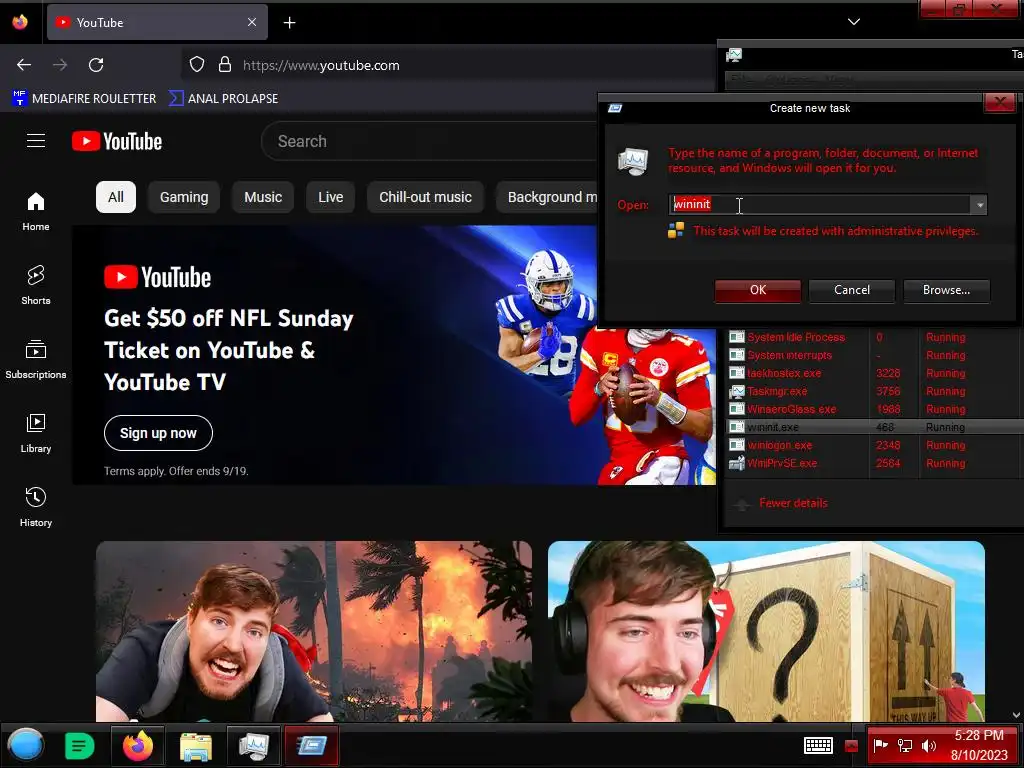Select the Live filter chip
The image size is (1024, 768).
tap(330, 197)
